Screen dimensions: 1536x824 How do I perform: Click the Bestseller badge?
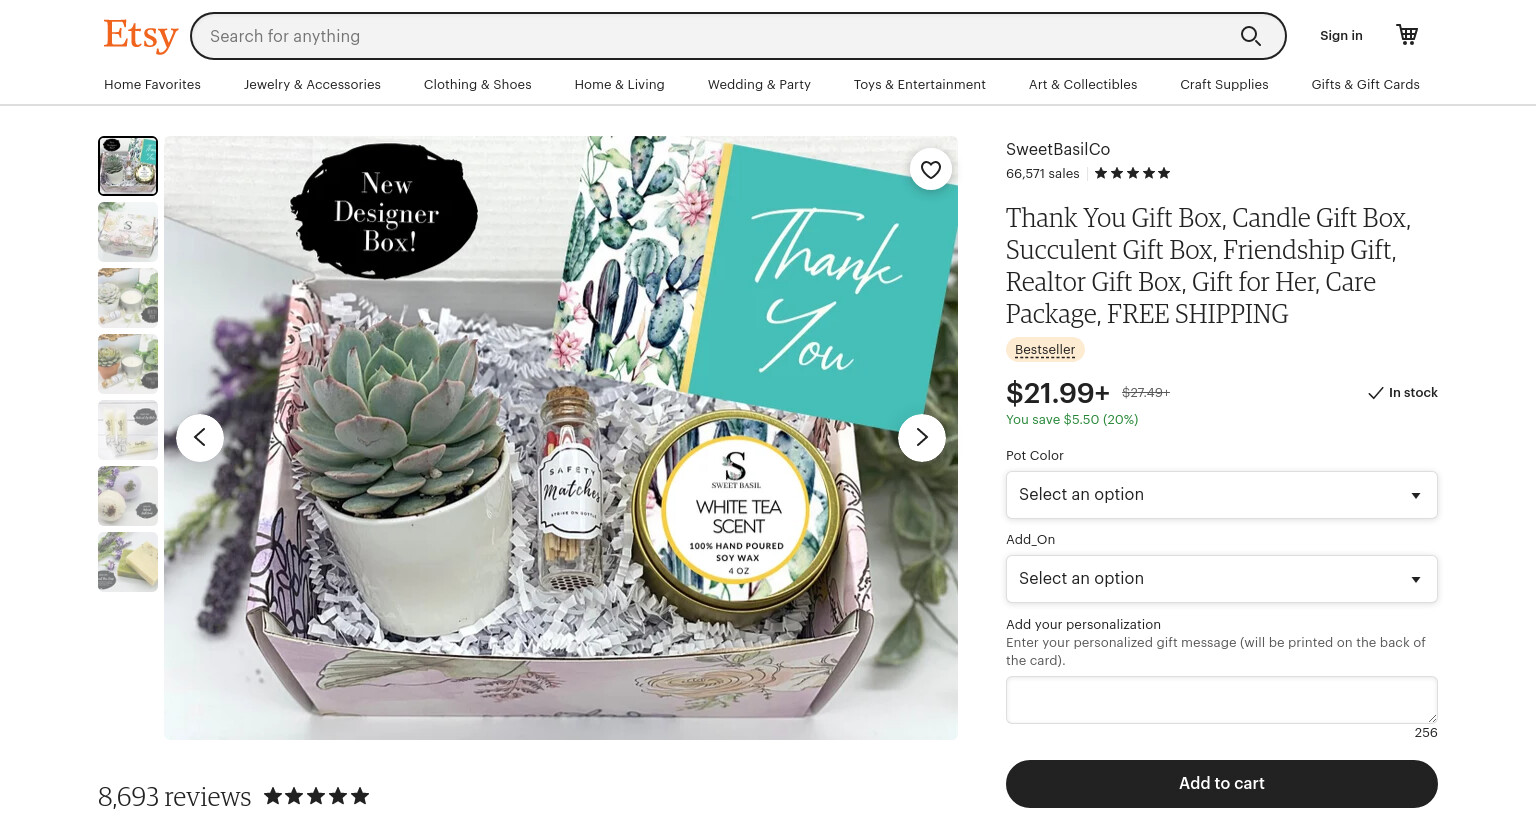pos(1045,350)
